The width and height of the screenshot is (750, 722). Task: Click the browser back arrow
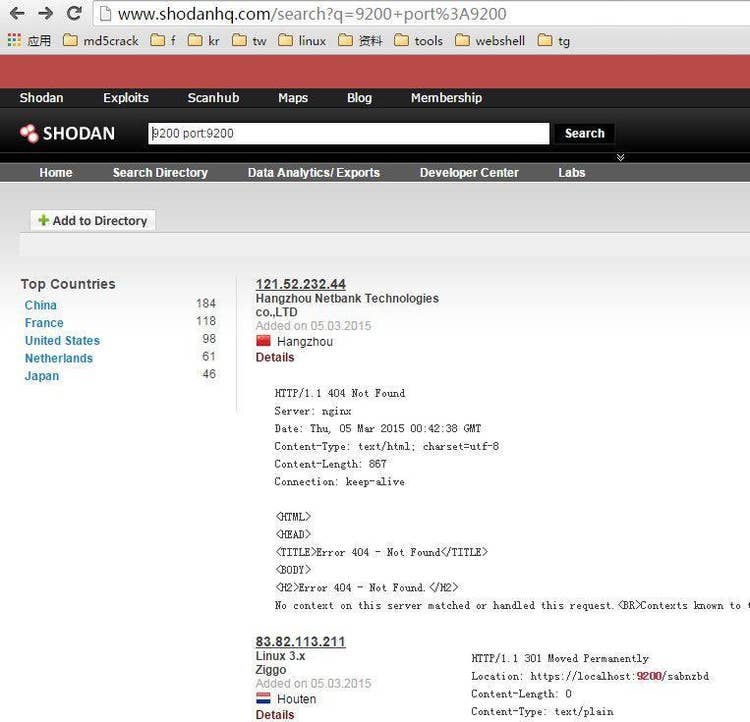click(16, 14)
